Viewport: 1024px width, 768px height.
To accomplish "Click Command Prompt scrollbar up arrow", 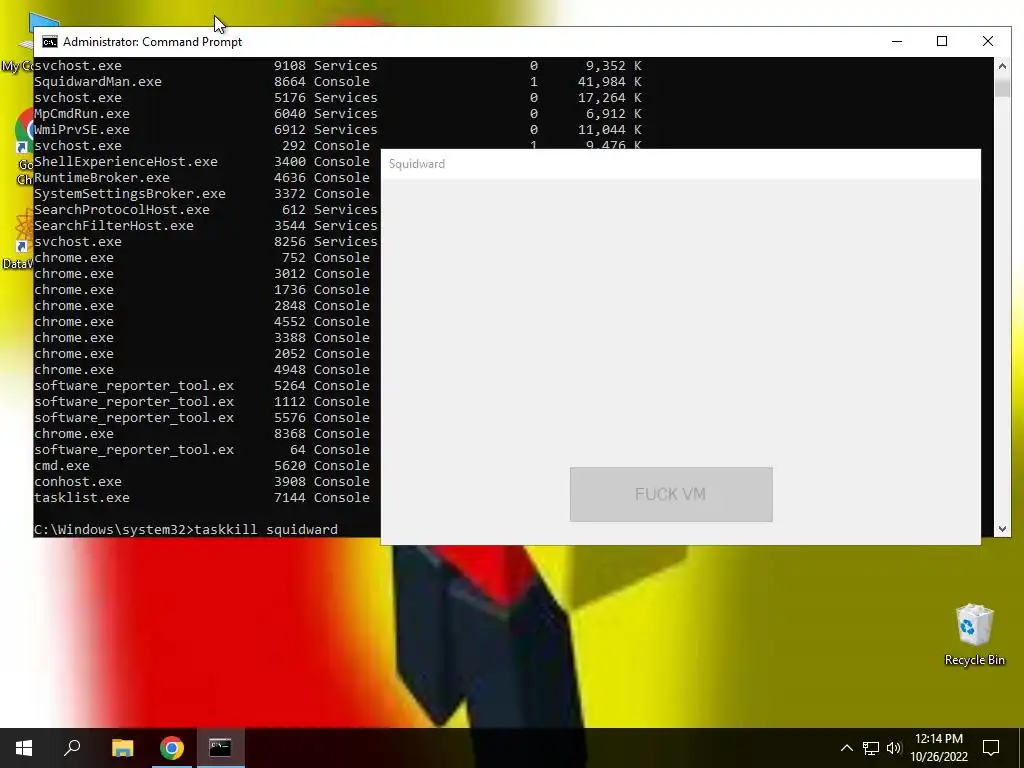I will 1002,66.
